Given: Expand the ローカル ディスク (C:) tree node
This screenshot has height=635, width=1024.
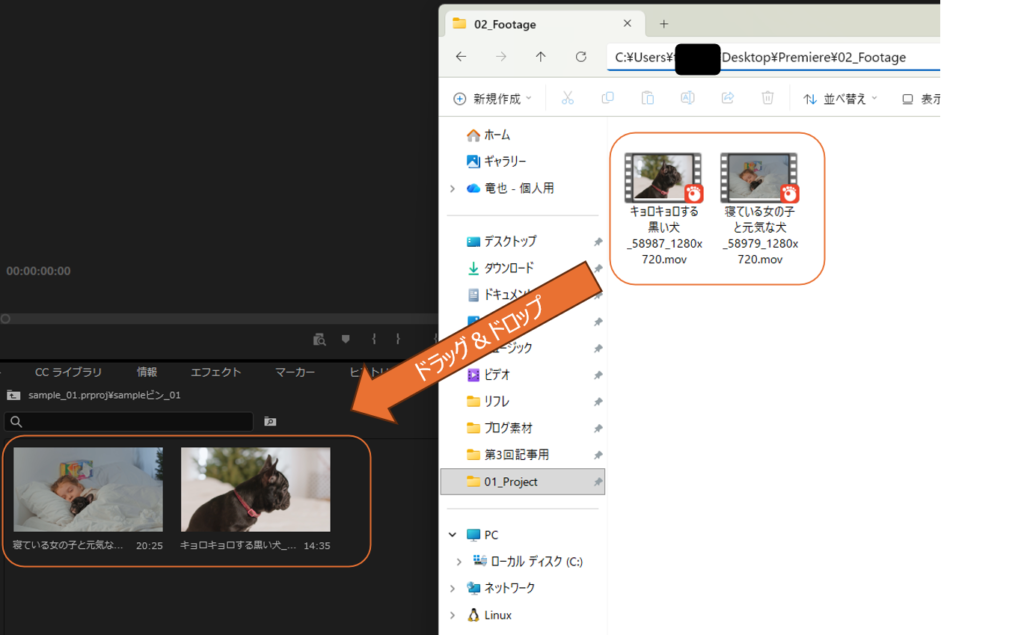Looking at the screenshot, I should click(x=459, y=562).
